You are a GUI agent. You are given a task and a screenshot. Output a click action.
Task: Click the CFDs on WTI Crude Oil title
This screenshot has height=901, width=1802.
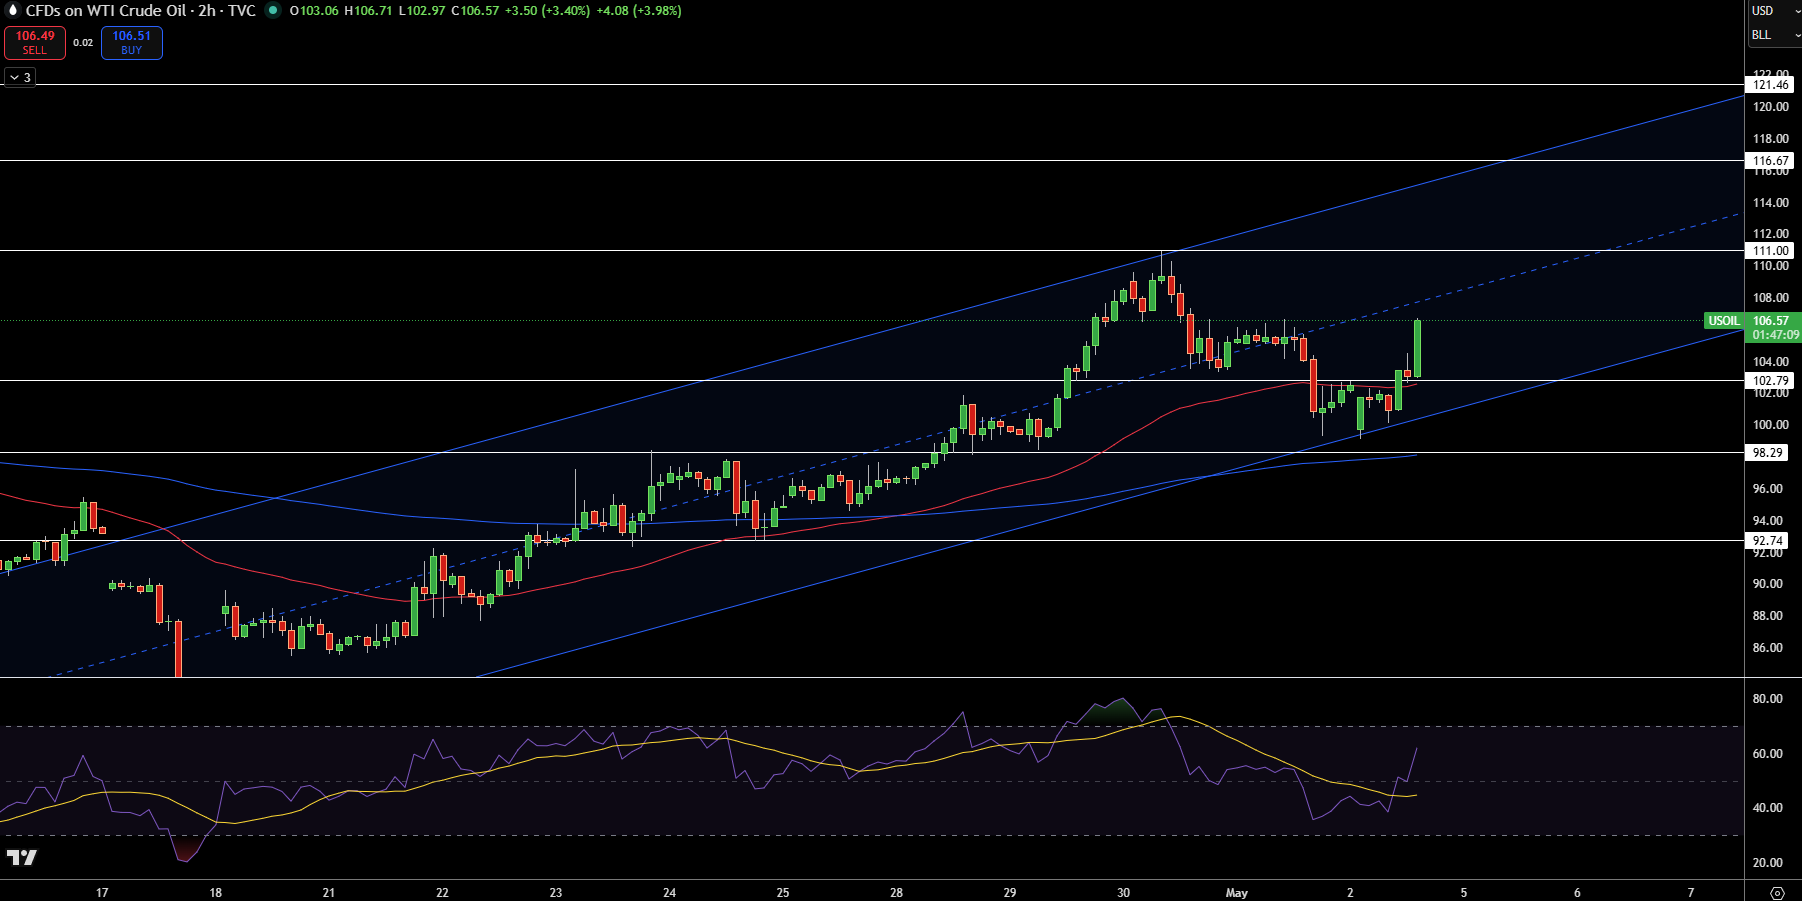(106, 10)
